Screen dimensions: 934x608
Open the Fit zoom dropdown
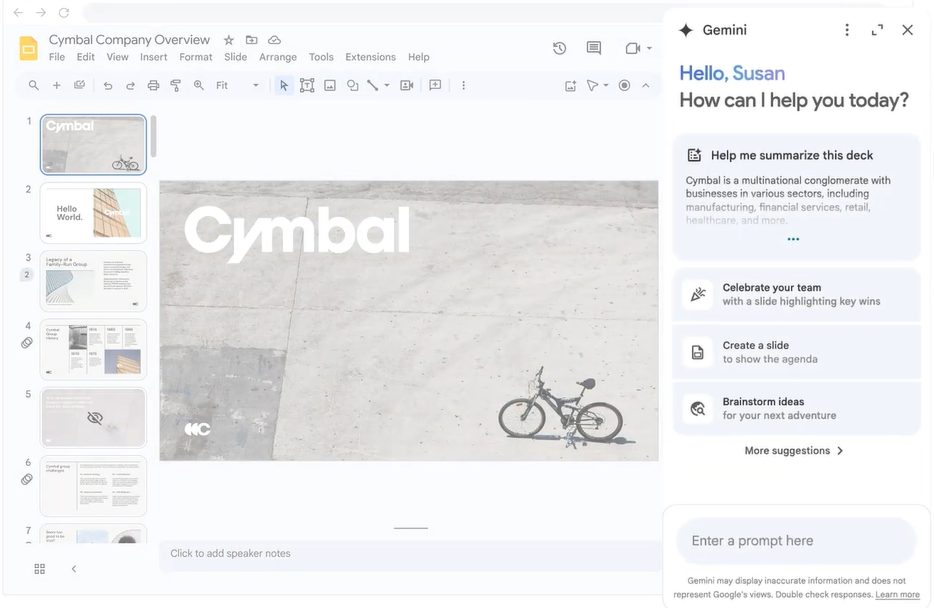[x=238, y=86]
